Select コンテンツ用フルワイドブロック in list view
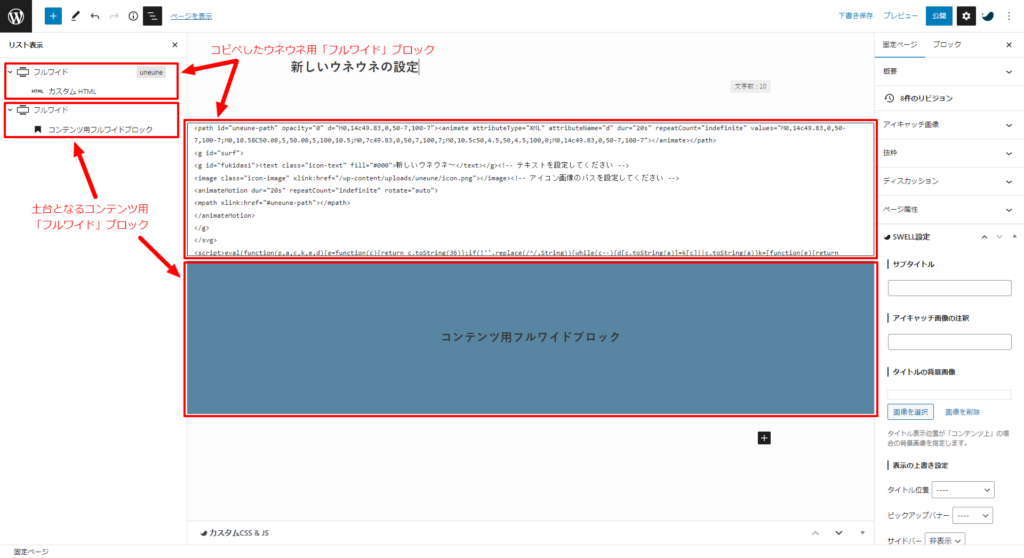The width and height of the screenshot is (1024, 558). coord(101,129)
